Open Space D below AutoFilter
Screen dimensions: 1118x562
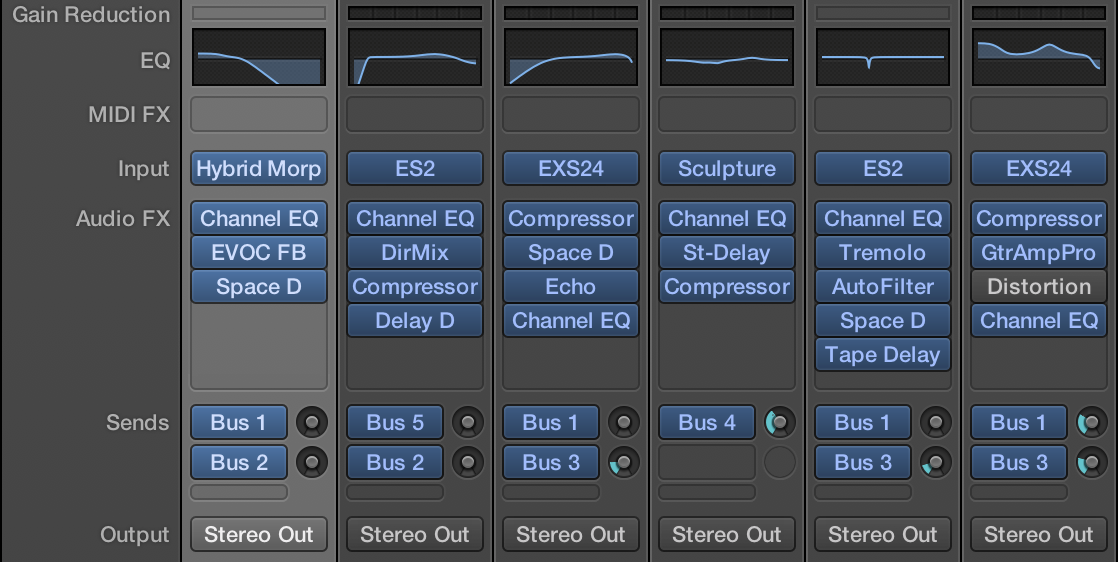(883, 321)
